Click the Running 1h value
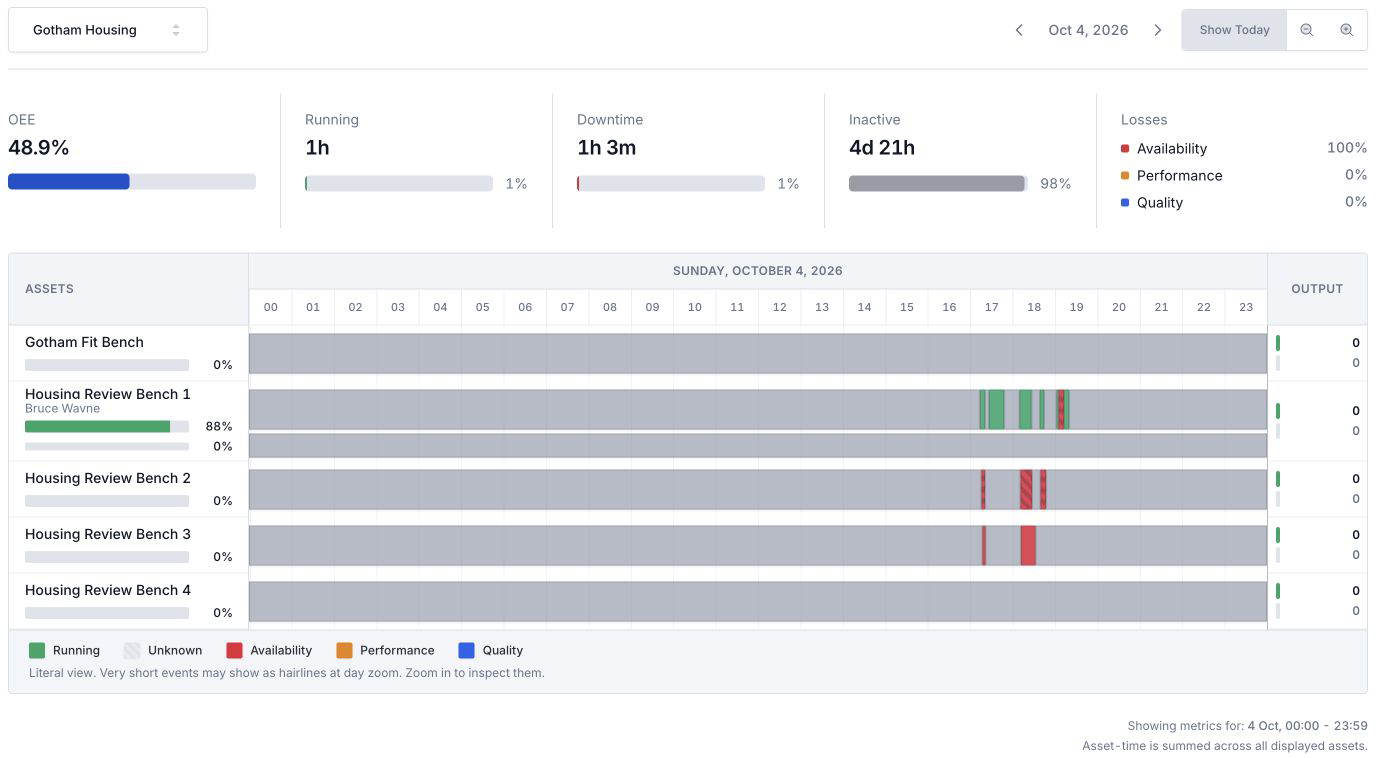 point(317,148)
